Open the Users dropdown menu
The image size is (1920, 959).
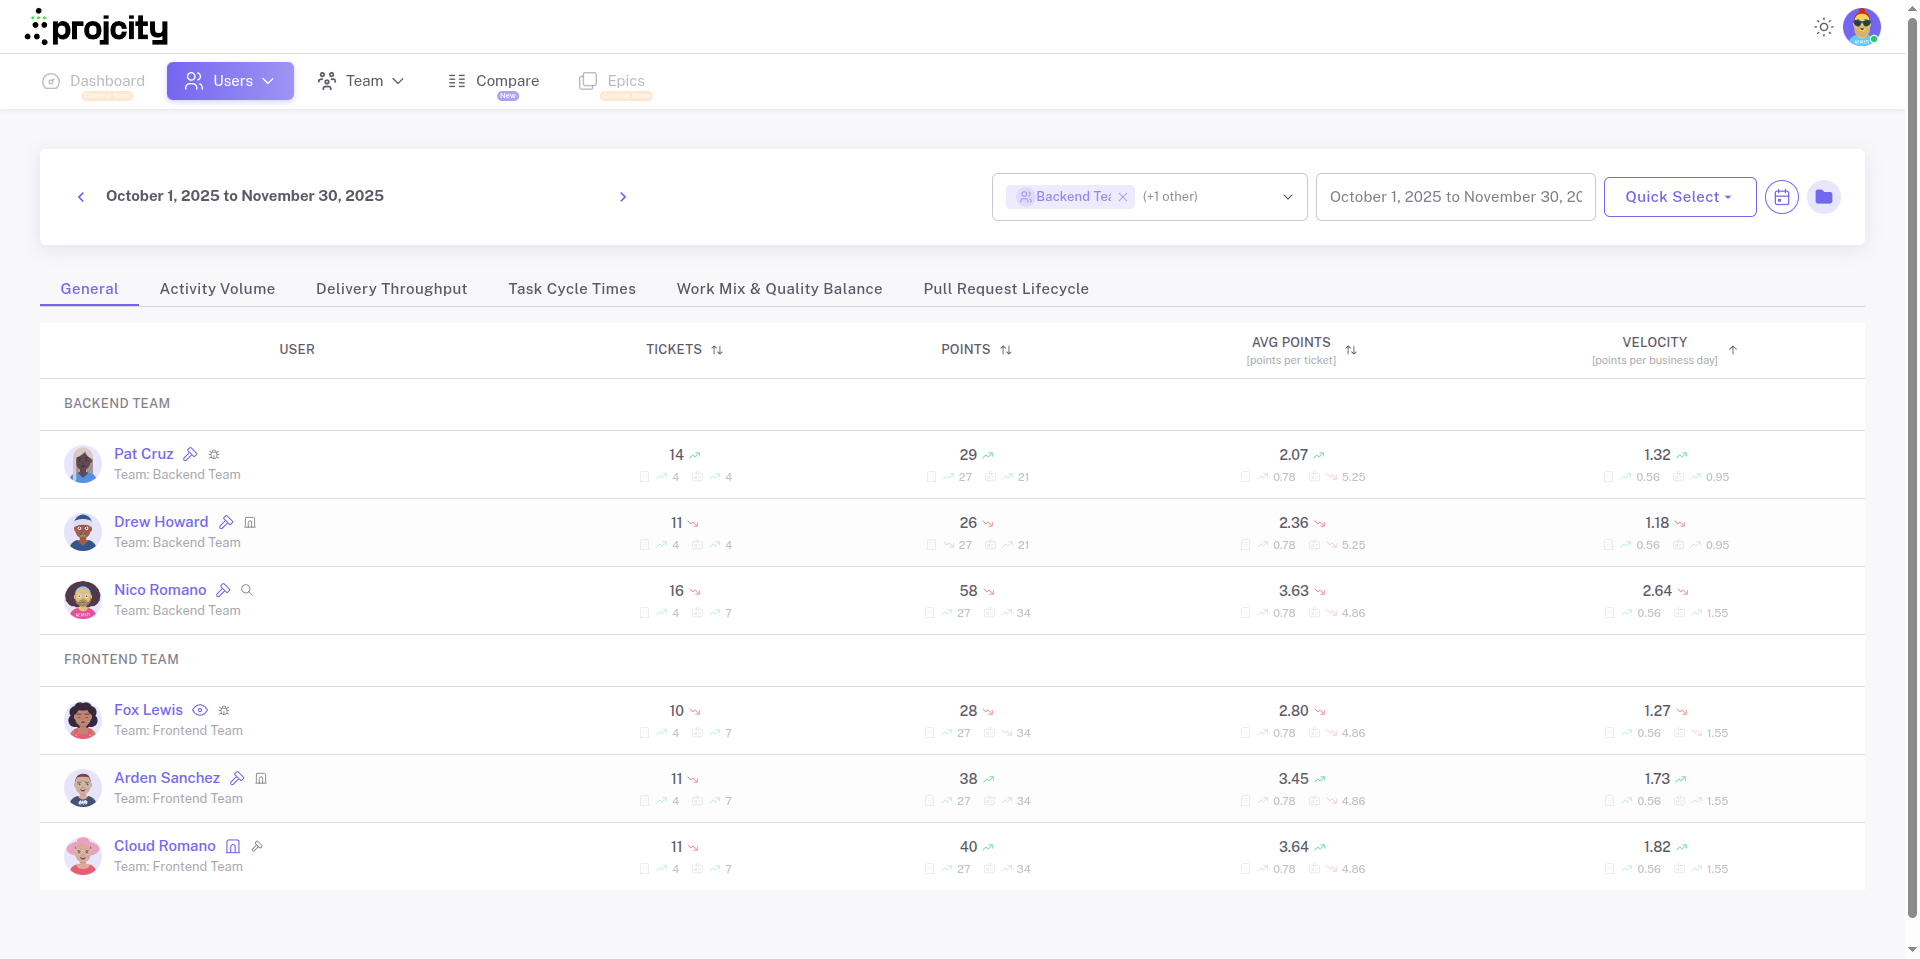(x=230, y=81)
